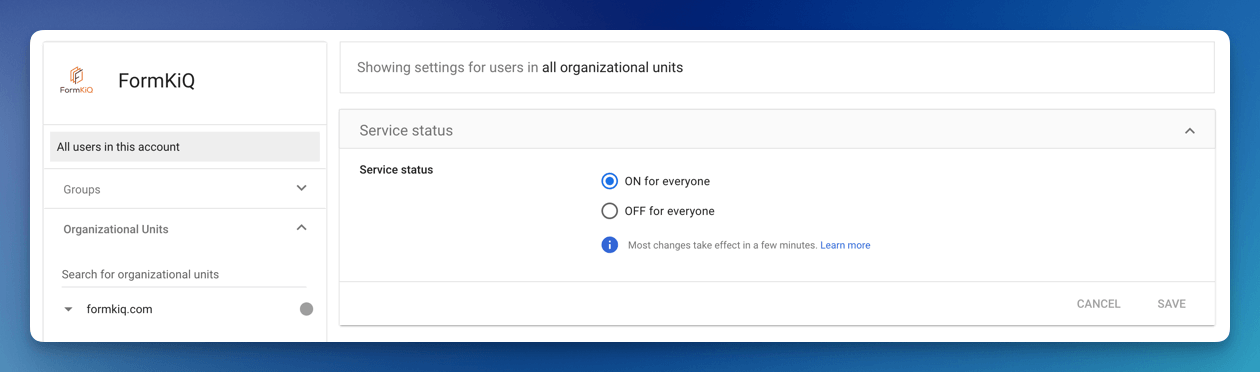The height and width of the screenshot is (372, 1260).
Task: Expand the Groups section chevron
Action: click(302, 188)
